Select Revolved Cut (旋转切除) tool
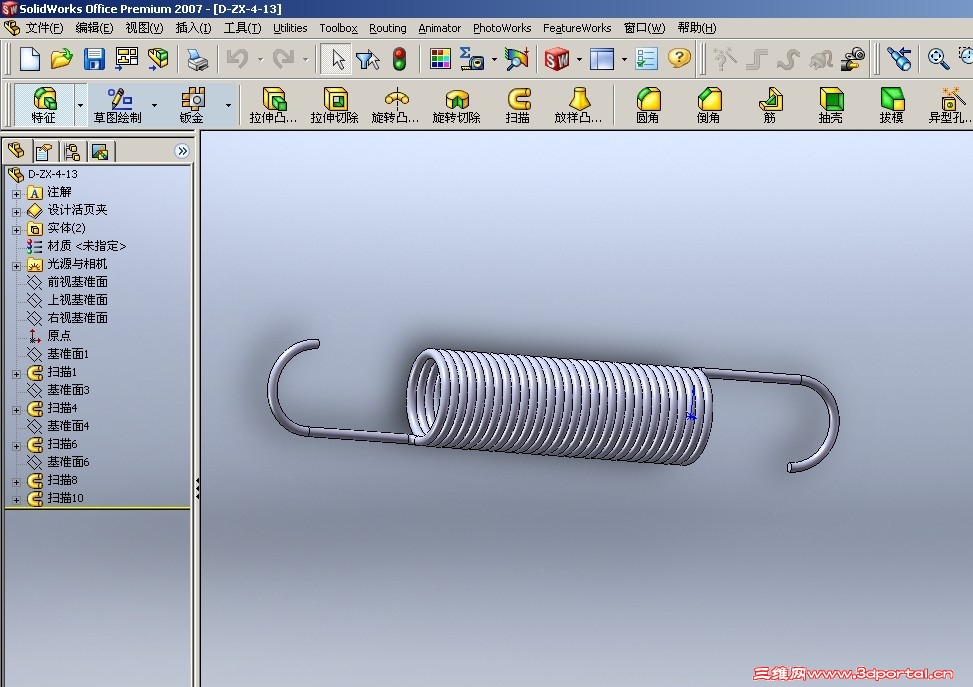The height and width of the screenshot is (687, 973). click(457, 106)
